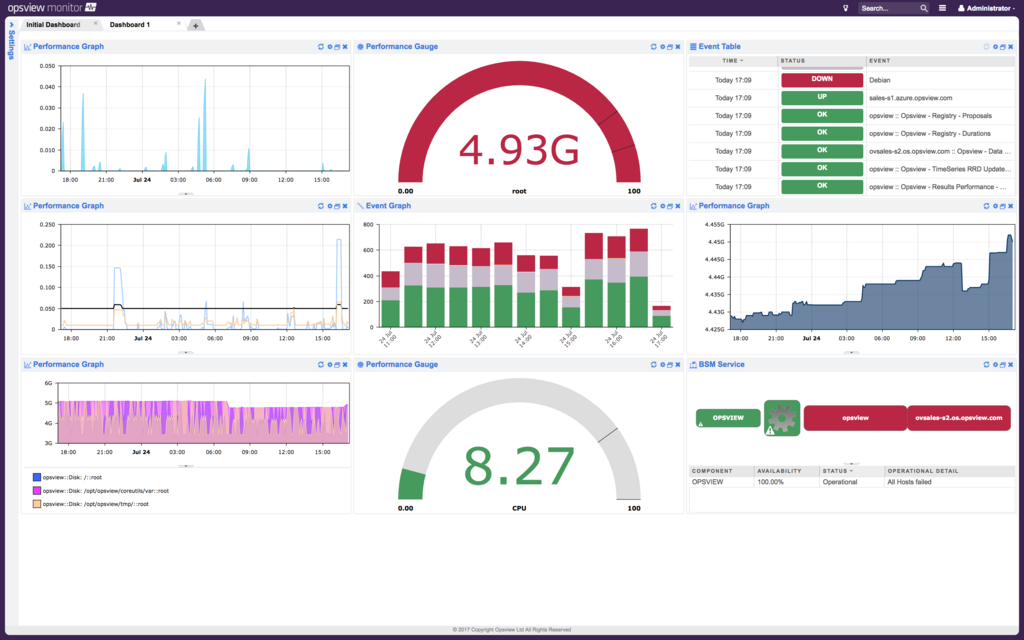Open the hamburger menu in the top navigation bar
1024x640 pixels.
click(944, 7)
